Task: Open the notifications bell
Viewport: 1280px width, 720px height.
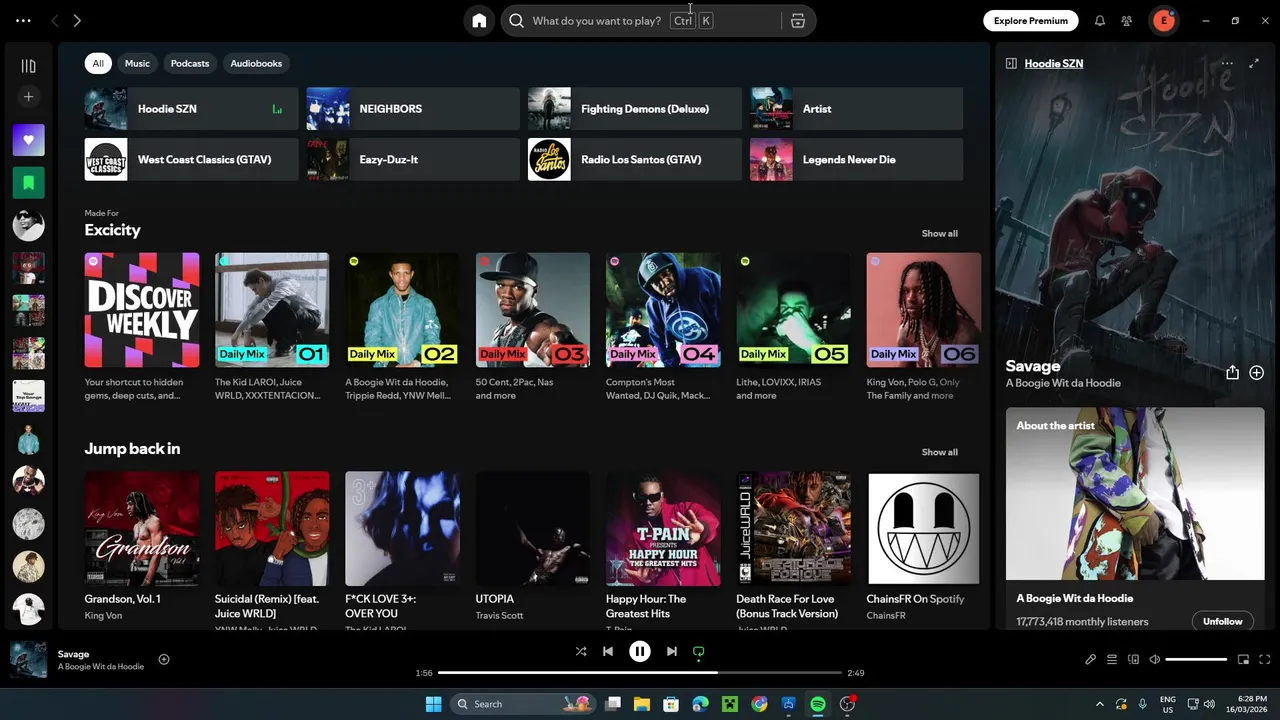Action: (1100, 21)
